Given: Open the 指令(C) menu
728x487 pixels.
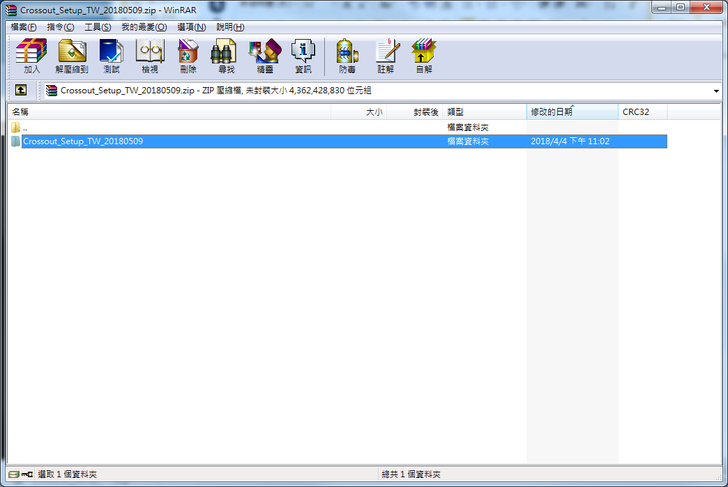Looking at the screenshot, I should coord(60,27).
